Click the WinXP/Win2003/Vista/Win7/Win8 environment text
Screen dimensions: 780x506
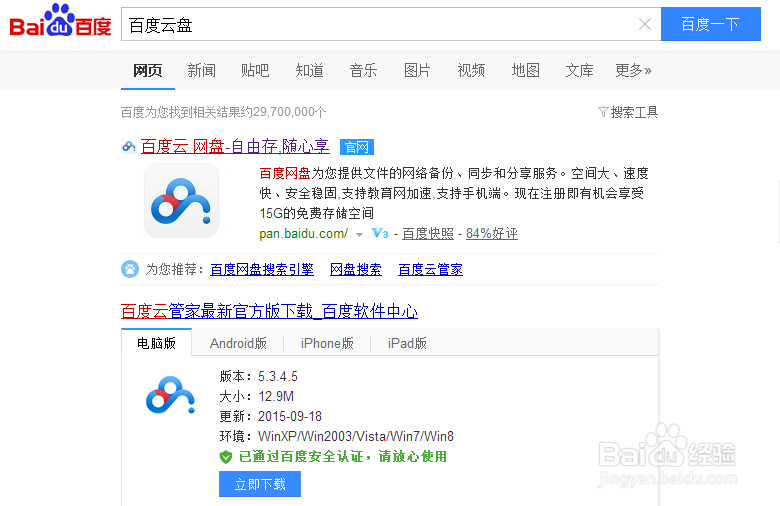click(356, 436)
